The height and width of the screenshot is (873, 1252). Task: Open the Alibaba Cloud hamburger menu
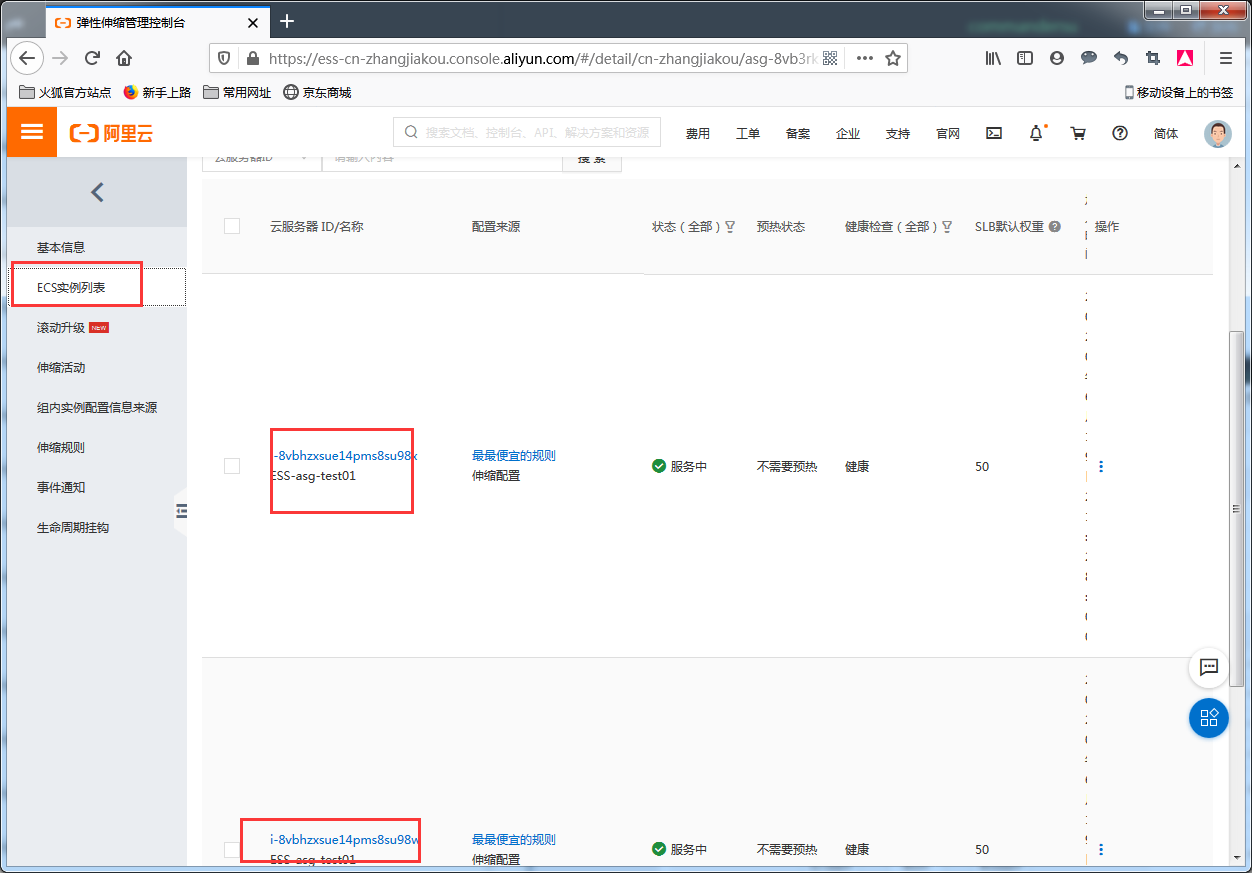[32, 132]
